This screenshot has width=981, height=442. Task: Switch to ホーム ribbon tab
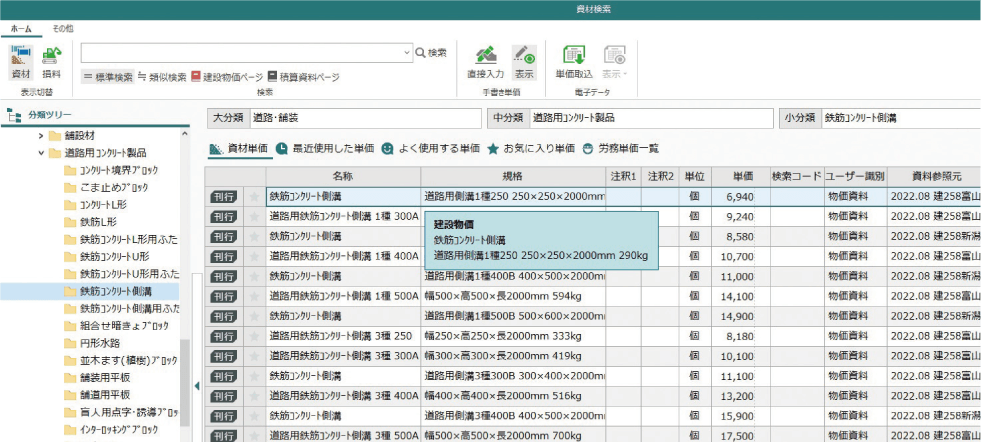[22, 29]
